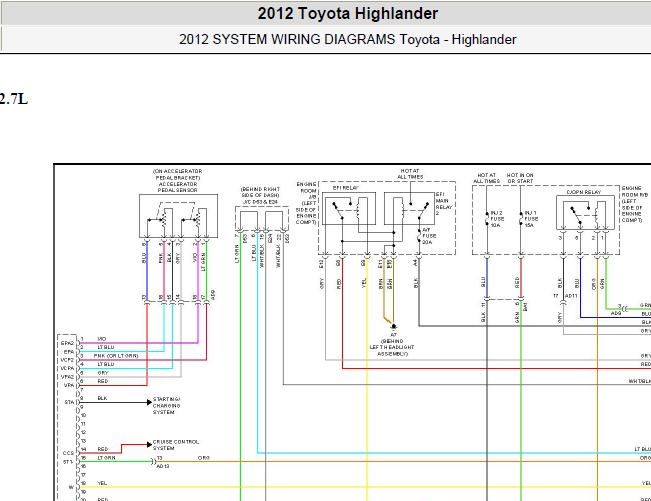This screenshot has height=501, width=651.
Task: Click the "AD11" connector label
Action: pyautogui.click(x=571, y=296)
